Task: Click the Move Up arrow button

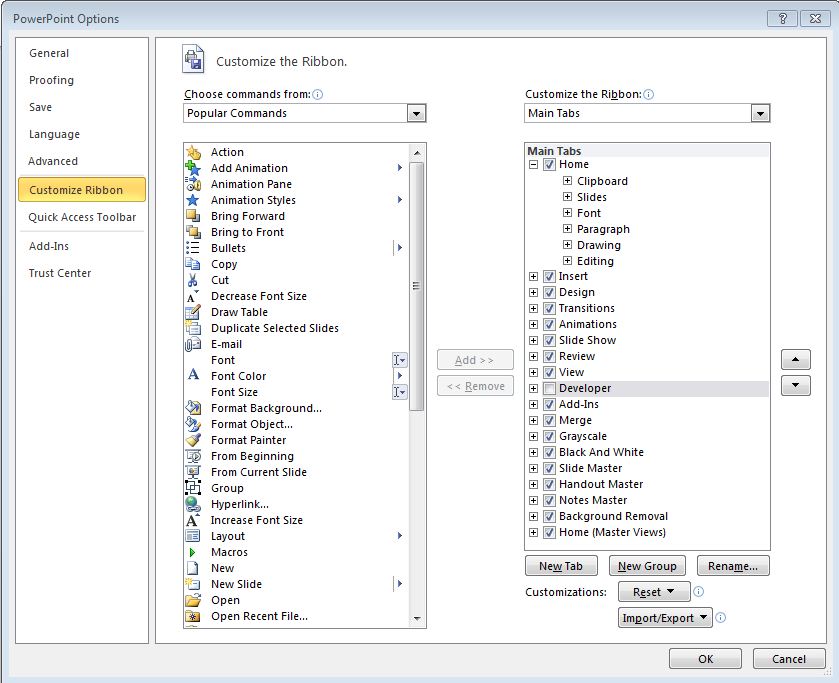Action: tap(795, 360)
